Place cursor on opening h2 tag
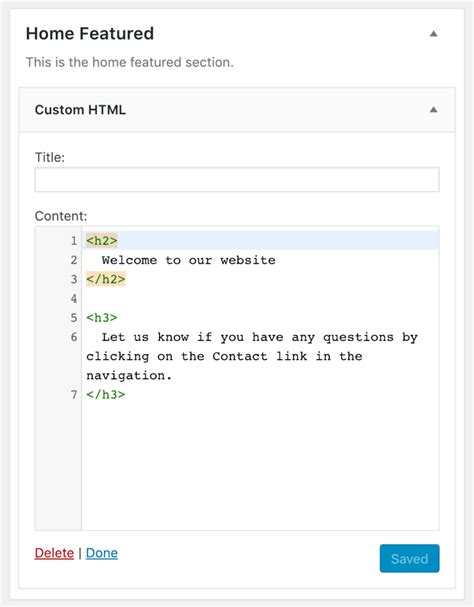Viewport: 474px width, 607px height. 102,241
